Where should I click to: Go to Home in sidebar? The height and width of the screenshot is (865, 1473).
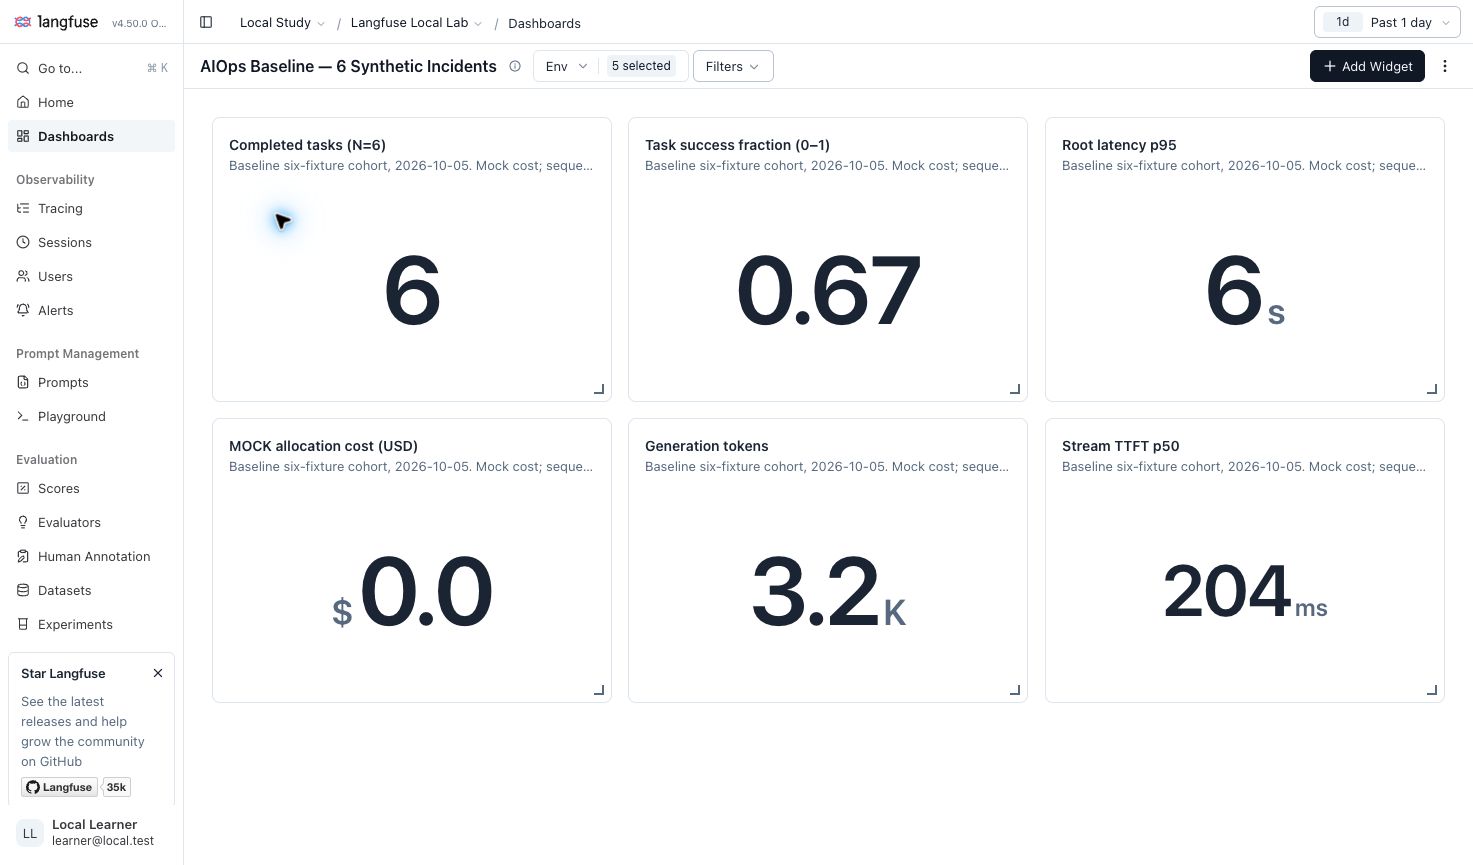[92, 102]
